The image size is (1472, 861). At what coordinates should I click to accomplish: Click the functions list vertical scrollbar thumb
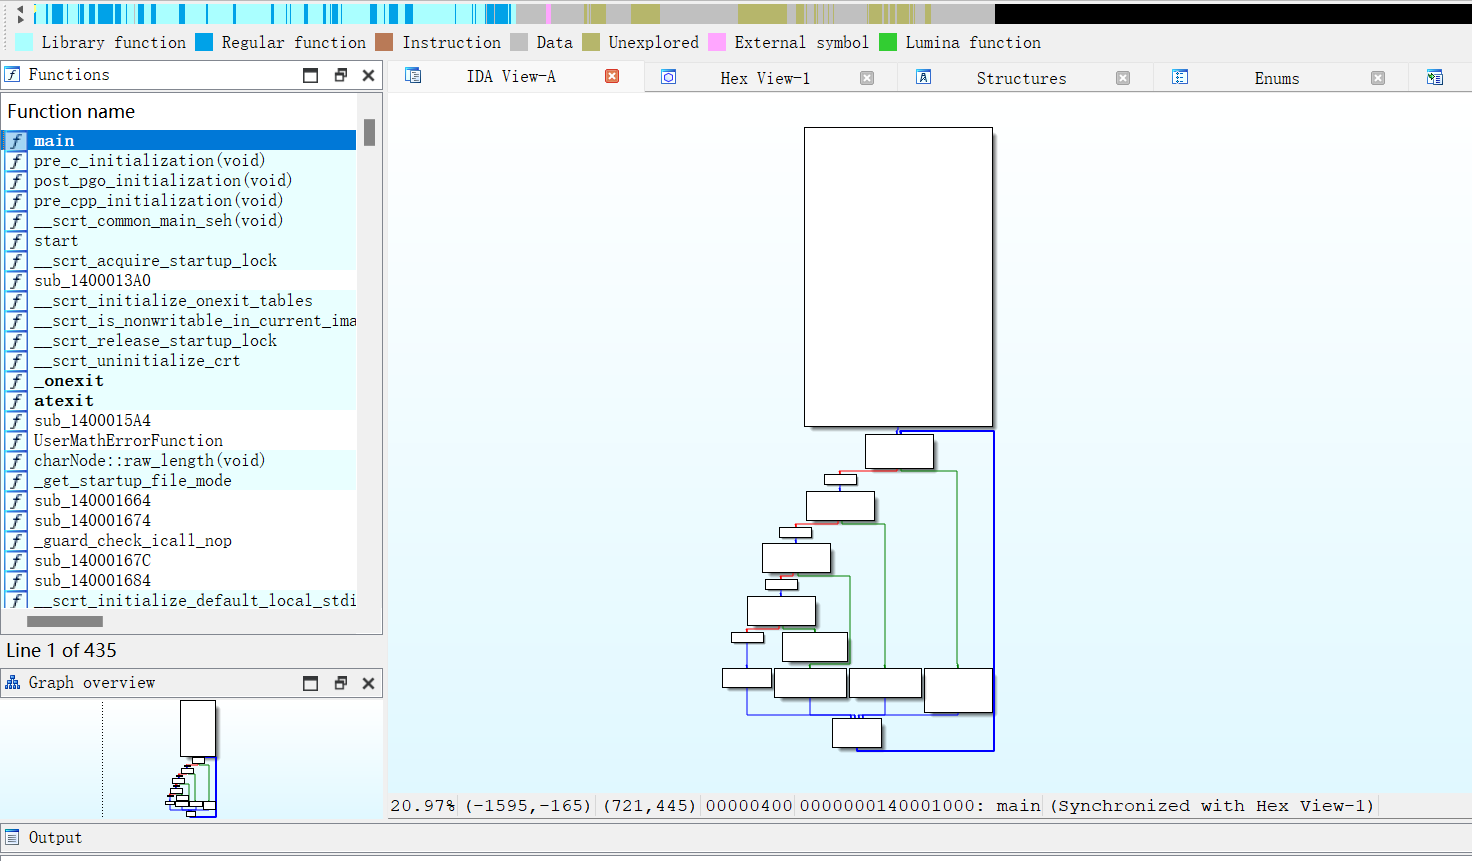coord(369,132)
